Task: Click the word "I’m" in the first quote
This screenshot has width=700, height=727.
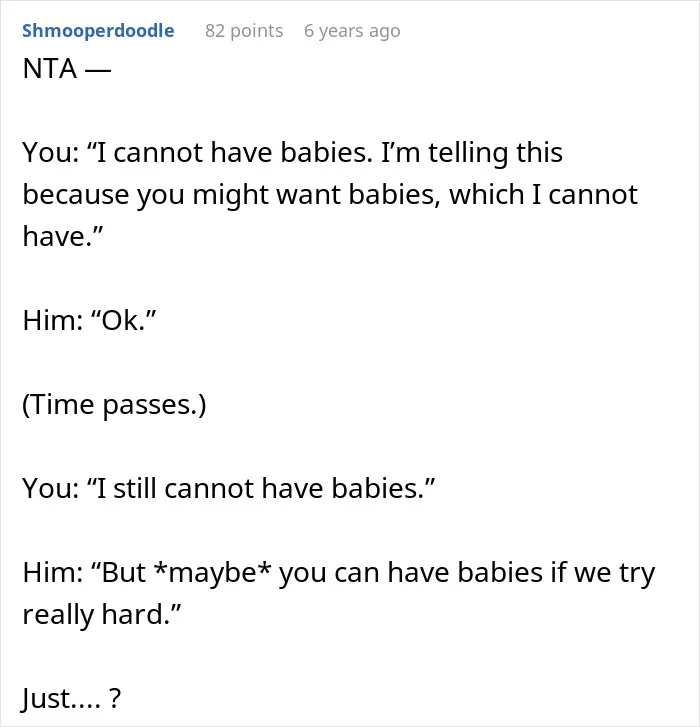Action: (400, 153)
